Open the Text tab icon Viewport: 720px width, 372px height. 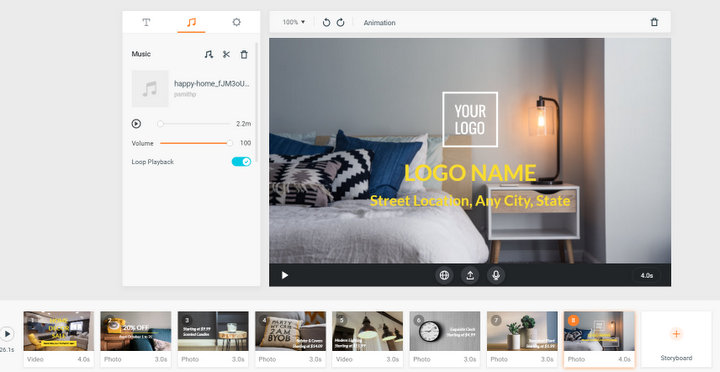(146, 22)
